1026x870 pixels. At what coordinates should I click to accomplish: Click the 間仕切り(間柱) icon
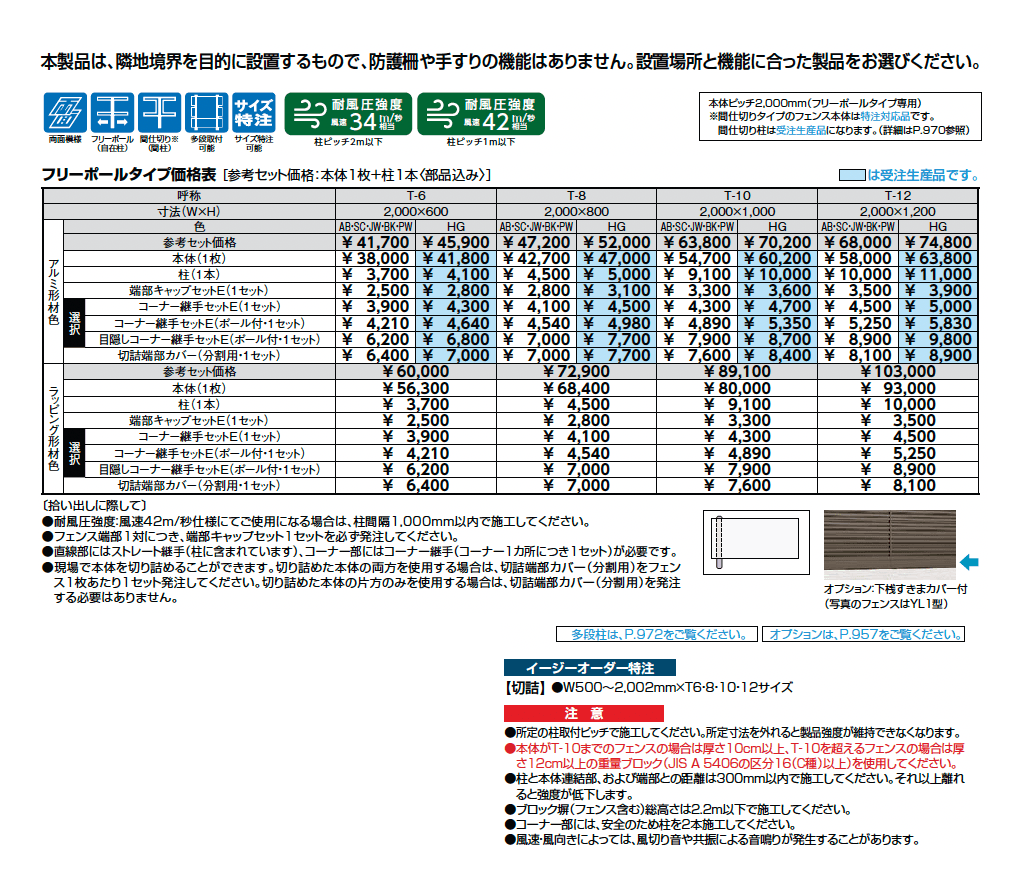pos(160,113)
